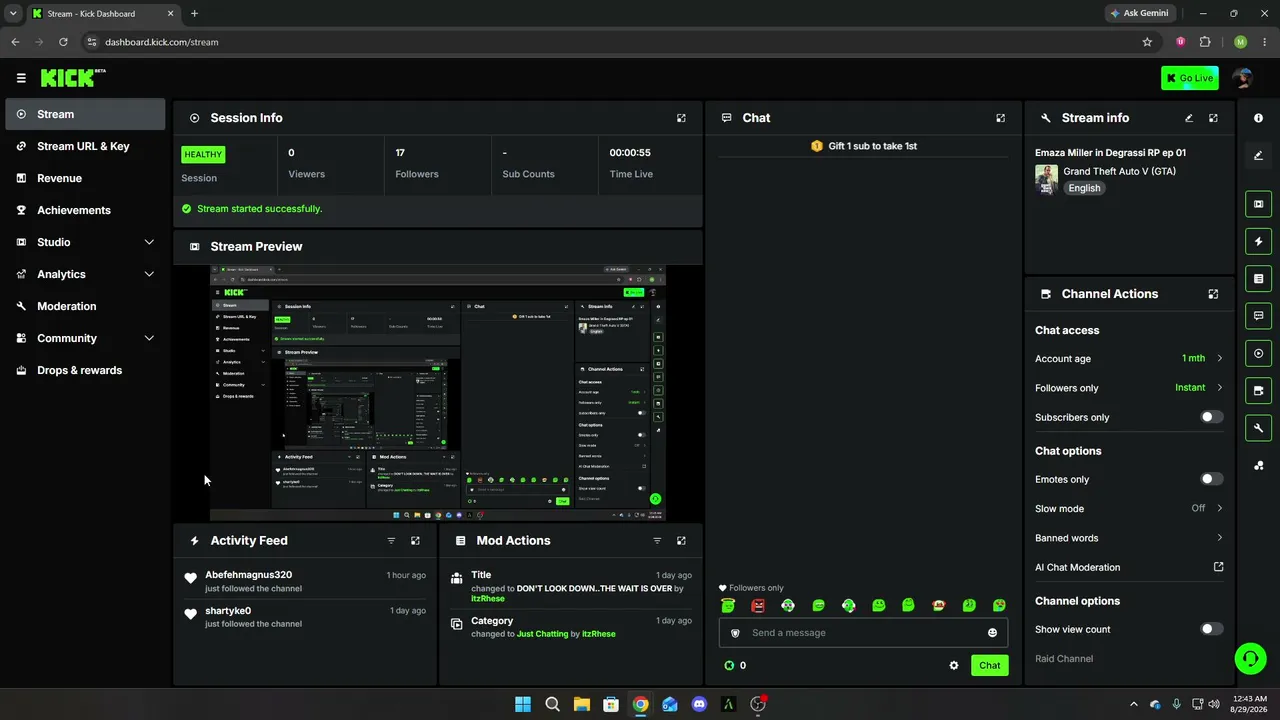Click Raid Channel option
The height and width of the screenshot is (720, 1280).
point(1064,659)
